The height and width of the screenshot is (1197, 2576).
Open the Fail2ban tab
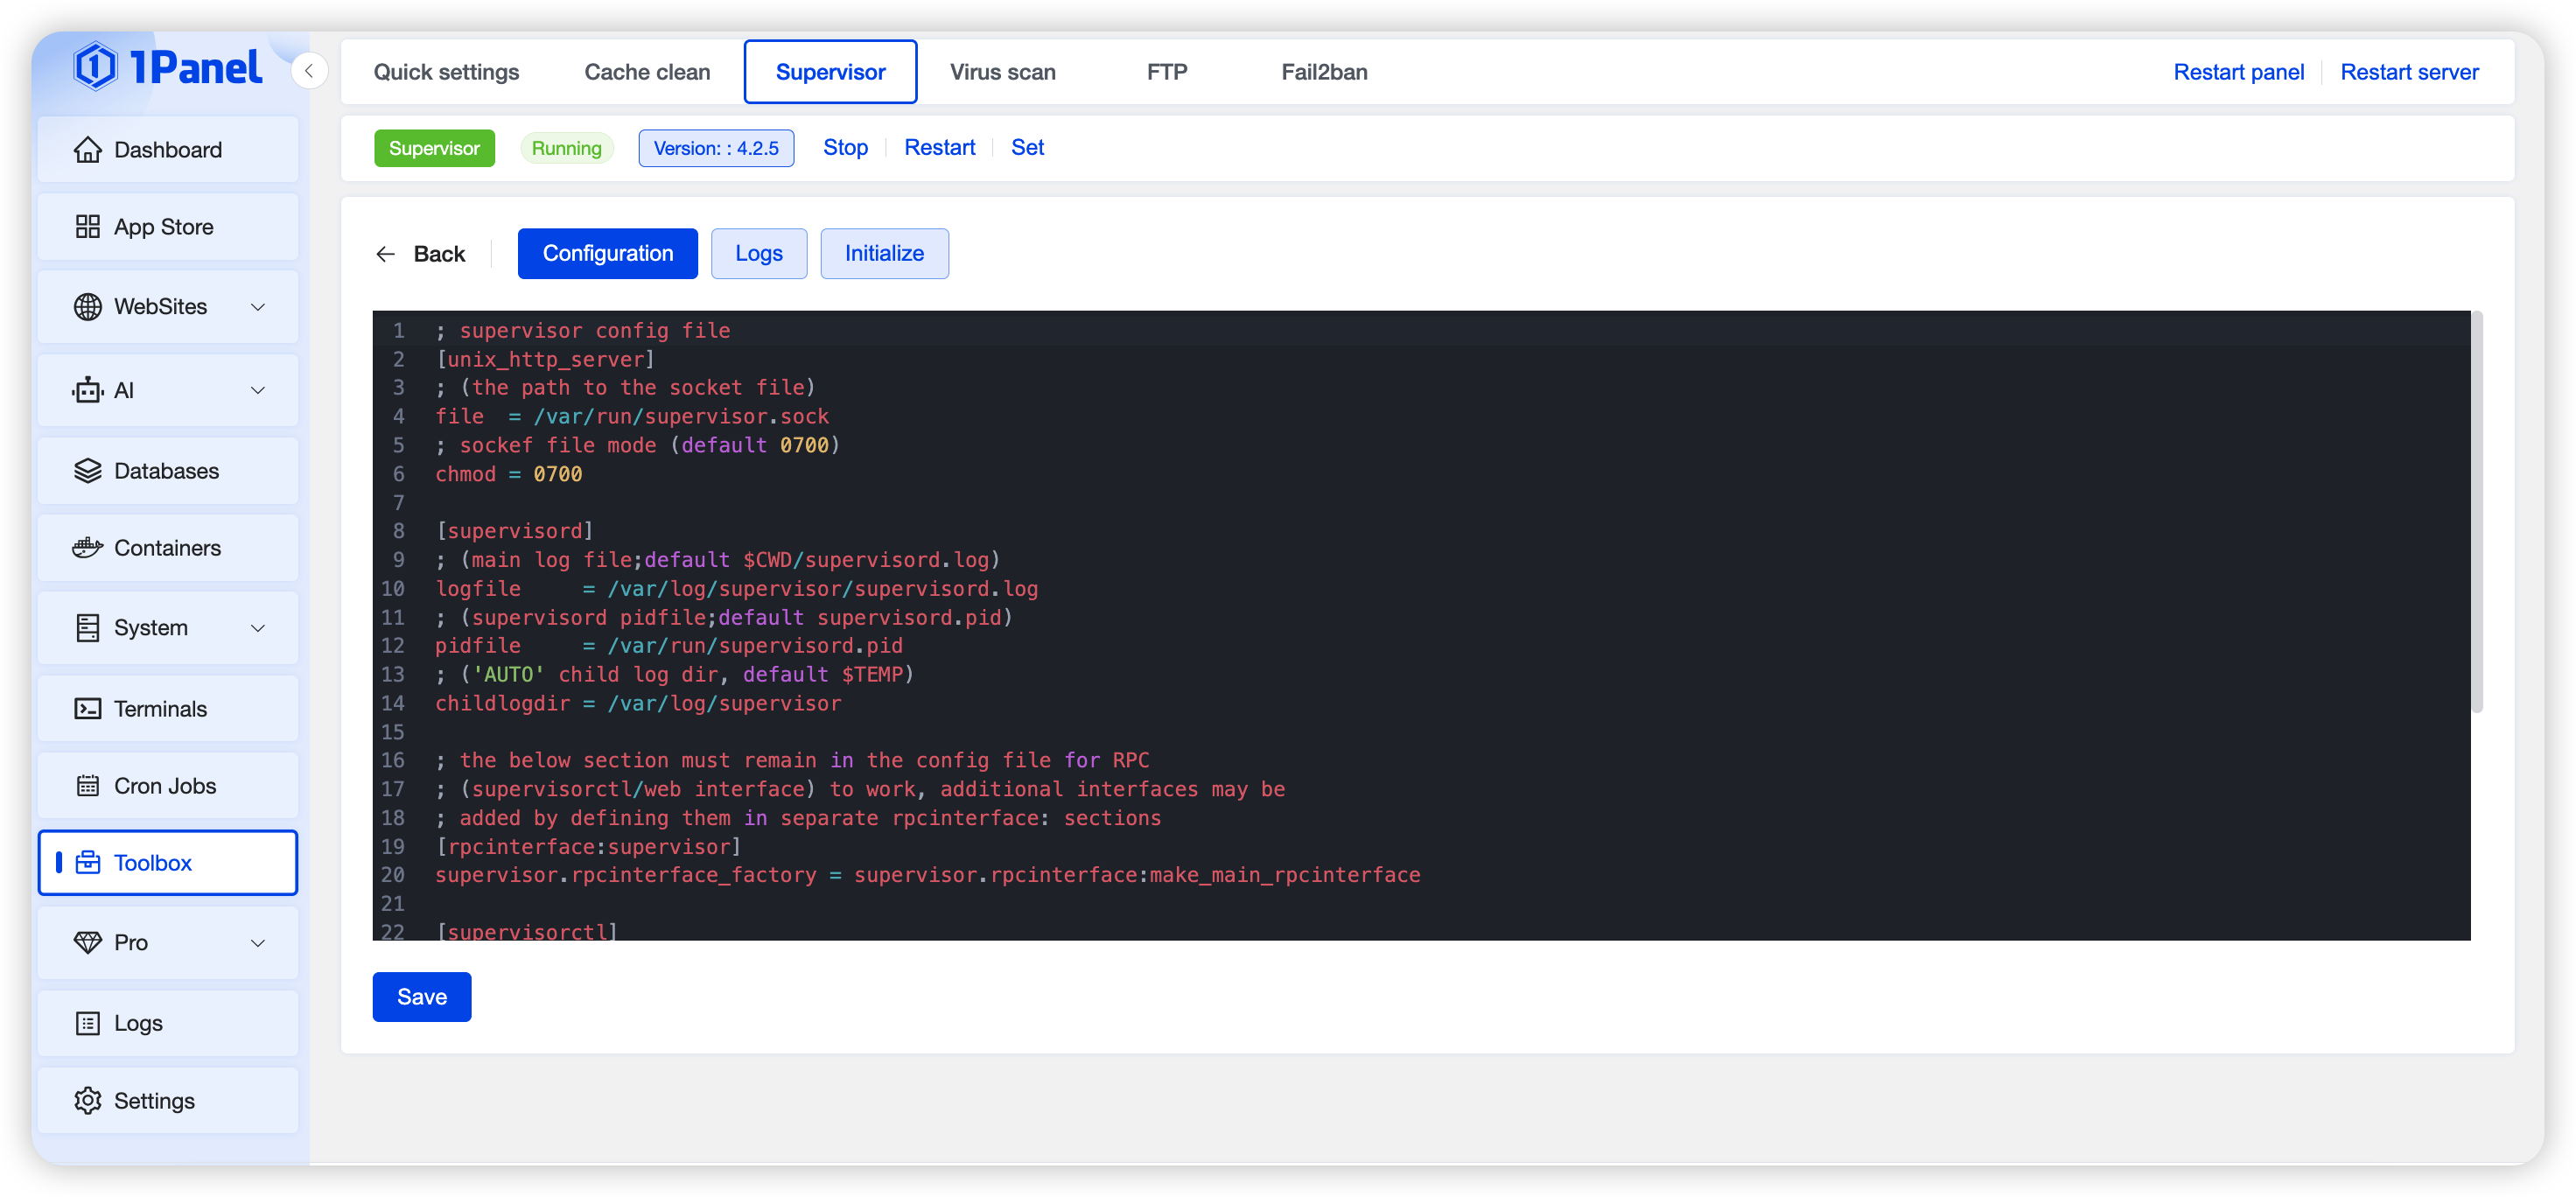click(x=1324, y=72)
